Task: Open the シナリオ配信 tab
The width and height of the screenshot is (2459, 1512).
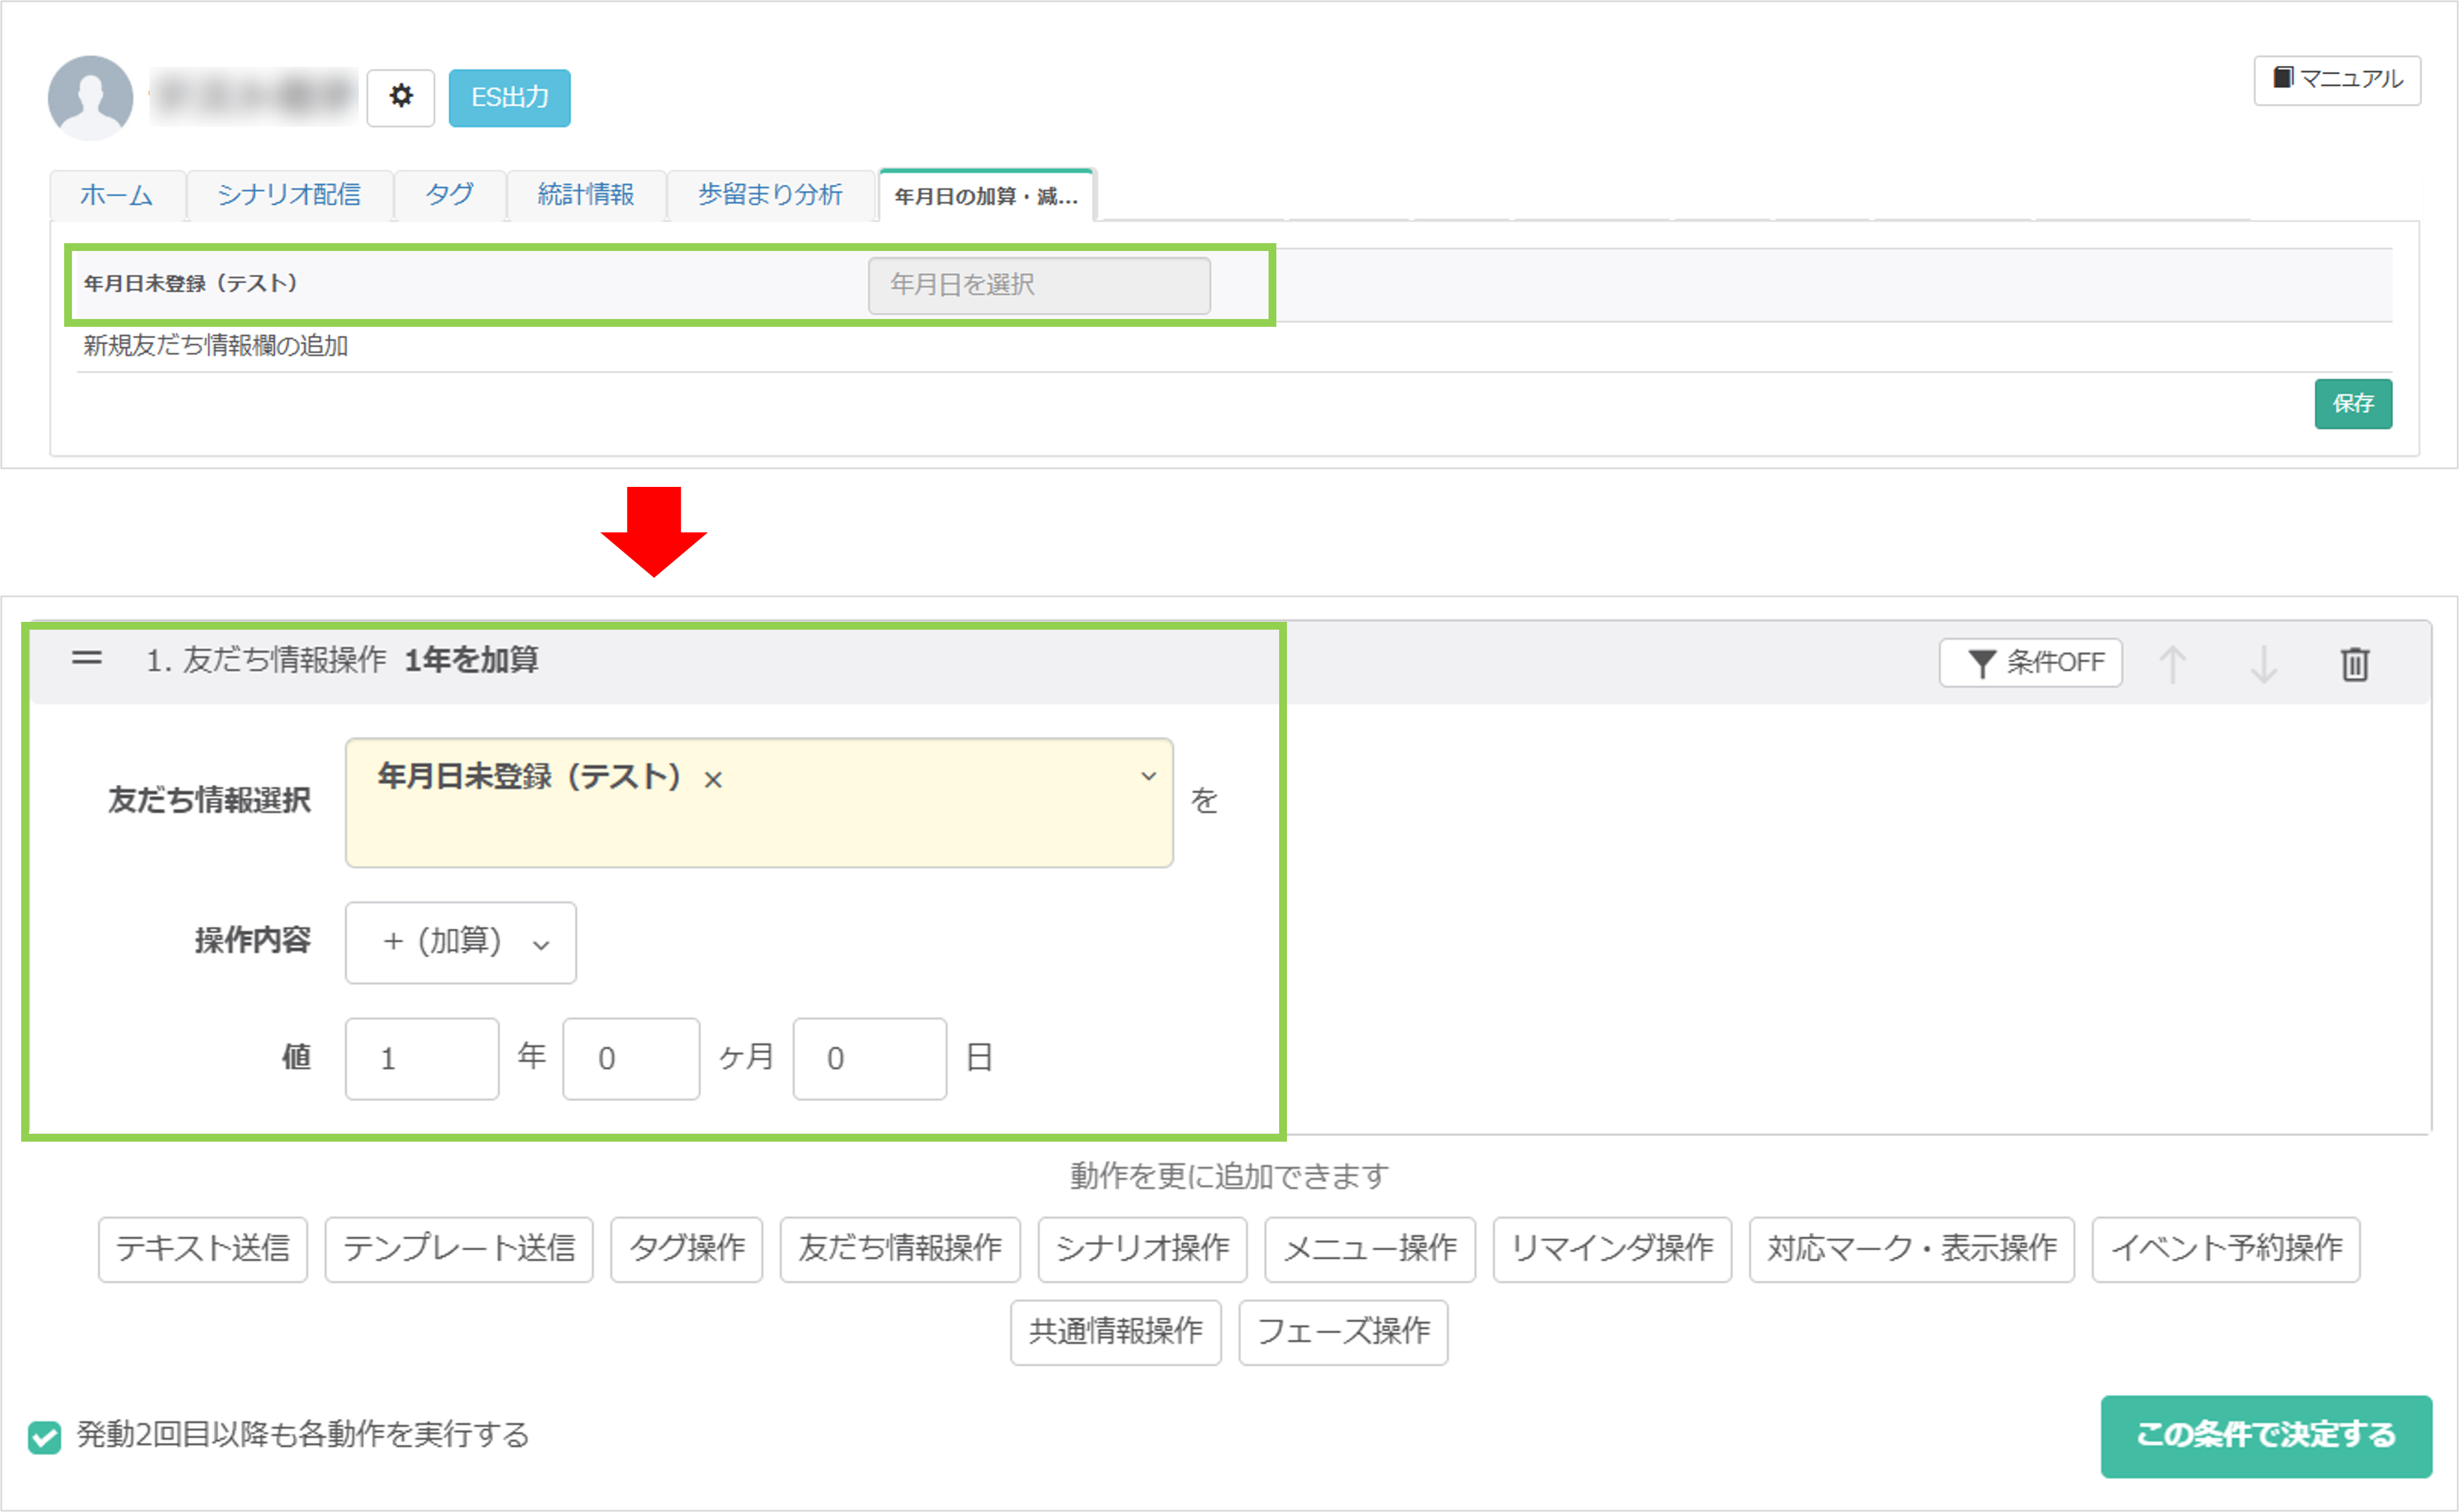Action: (x=290, y=195)
